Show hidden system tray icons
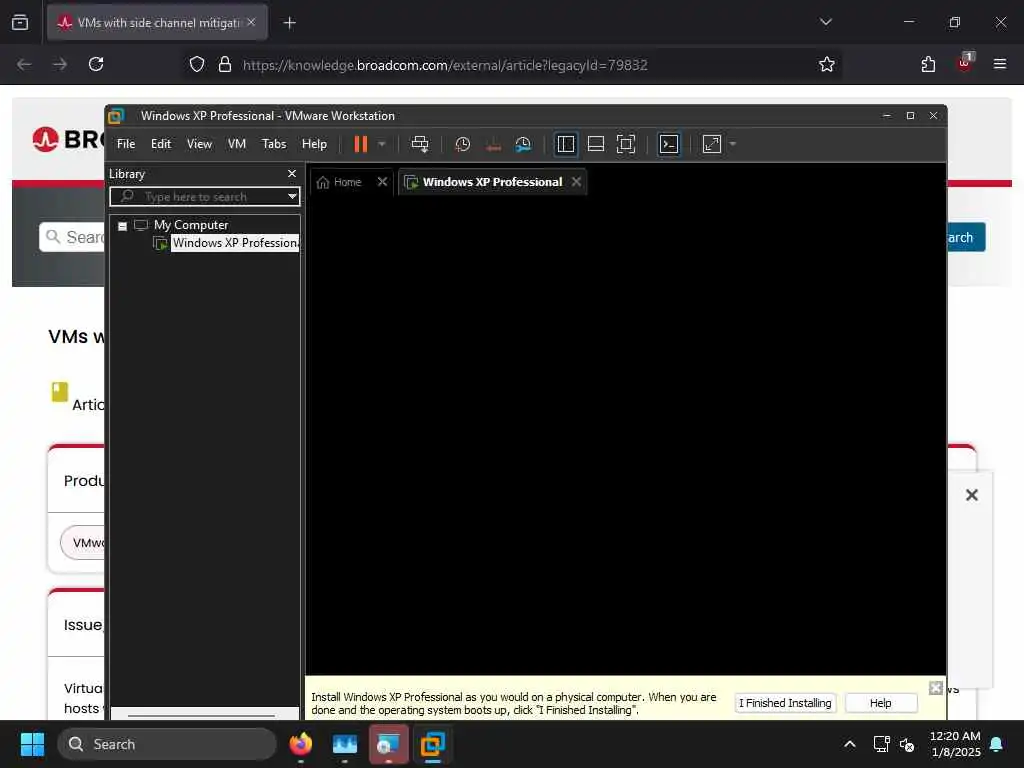 850,744
